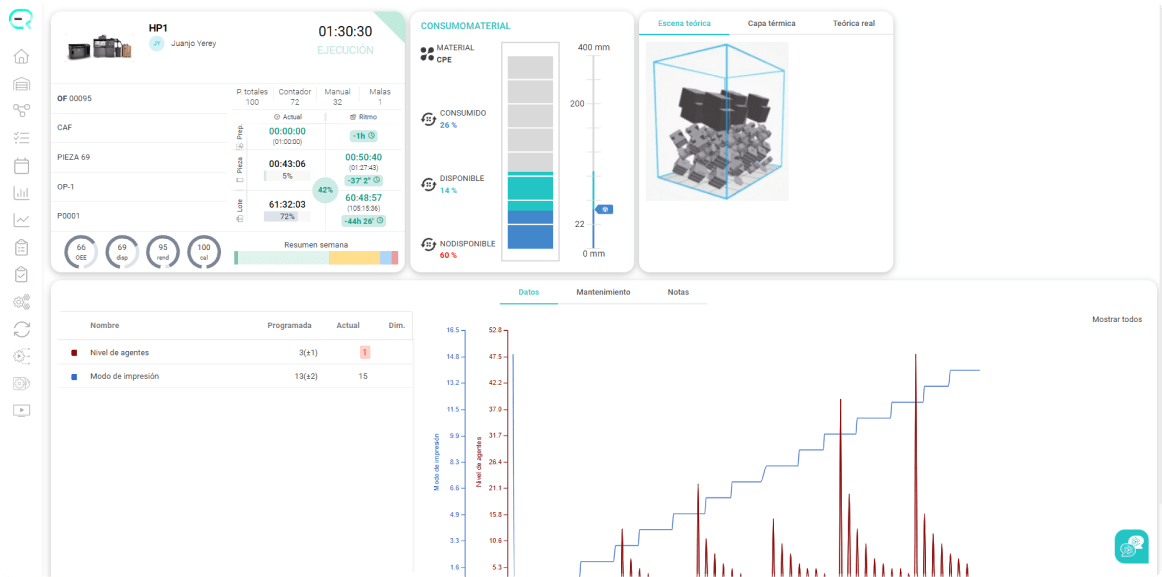Open the Home icon in sidebar
Image resolution: width=1162 pixels, height=577 pixels.
coord(21,57)
